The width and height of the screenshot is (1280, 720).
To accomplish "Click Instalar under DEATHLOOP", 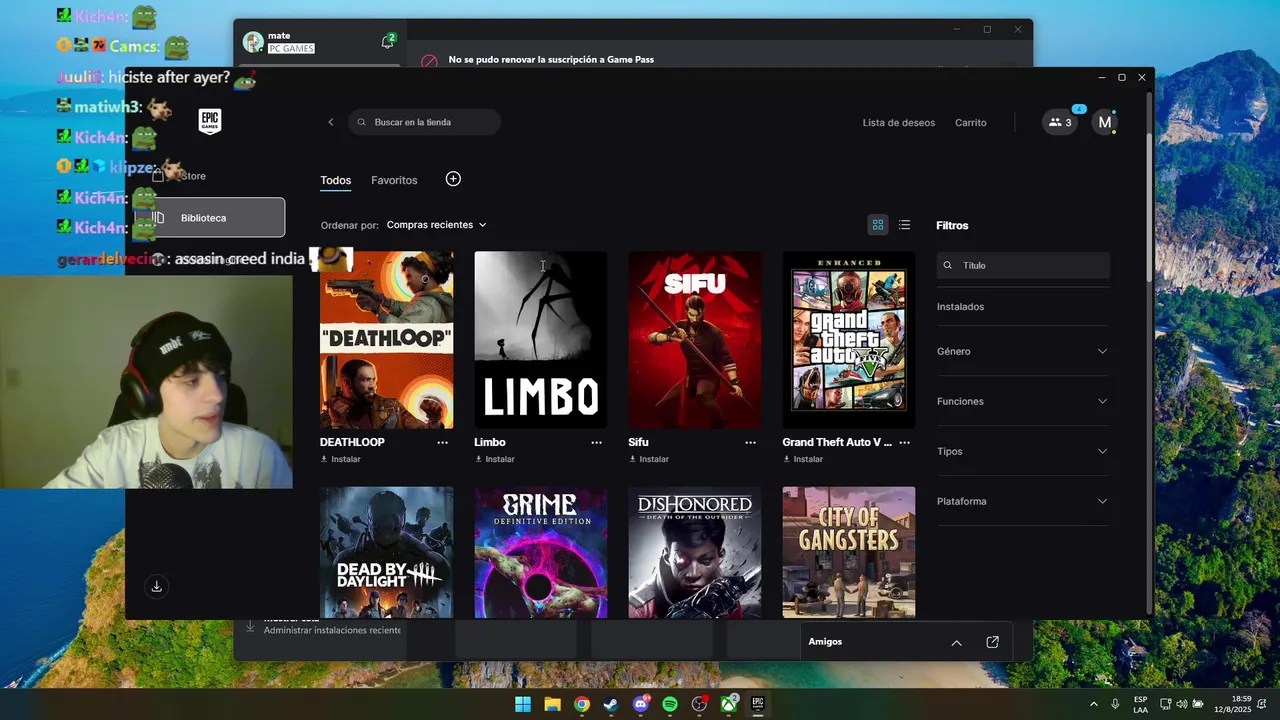I will pos(341,459).
